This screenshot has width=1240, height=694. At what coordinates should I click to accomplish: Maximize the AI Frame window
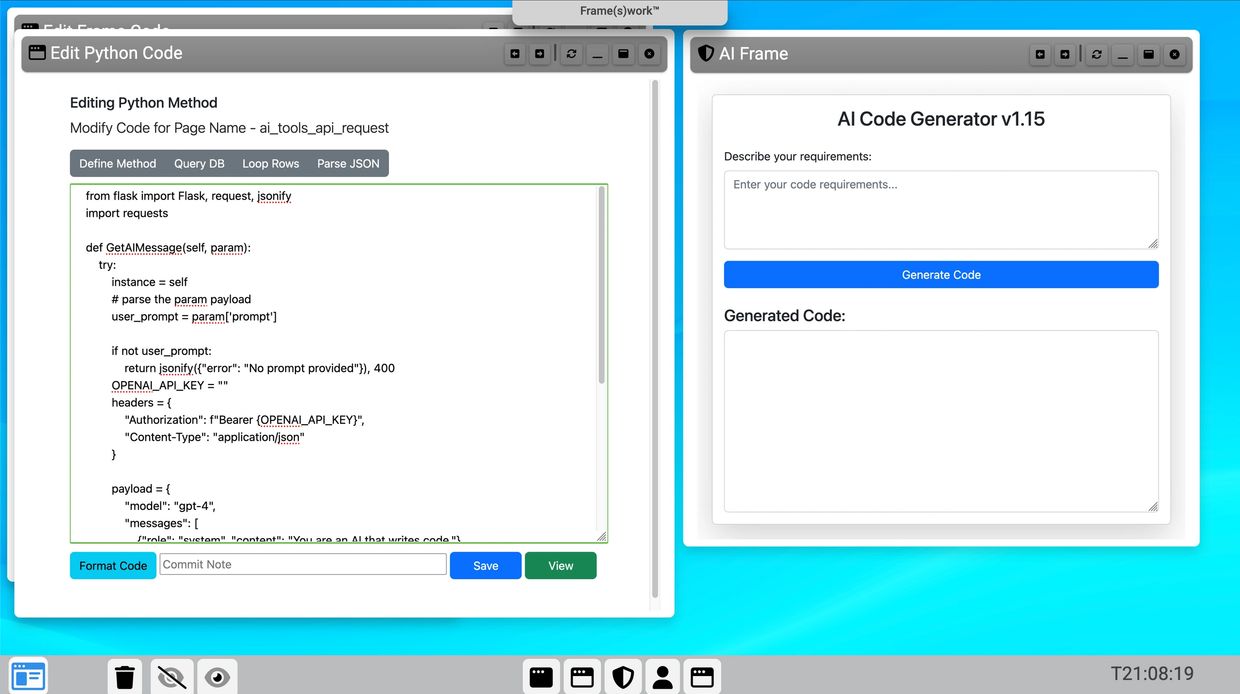pyautogui.click(x=1149, y=54)
